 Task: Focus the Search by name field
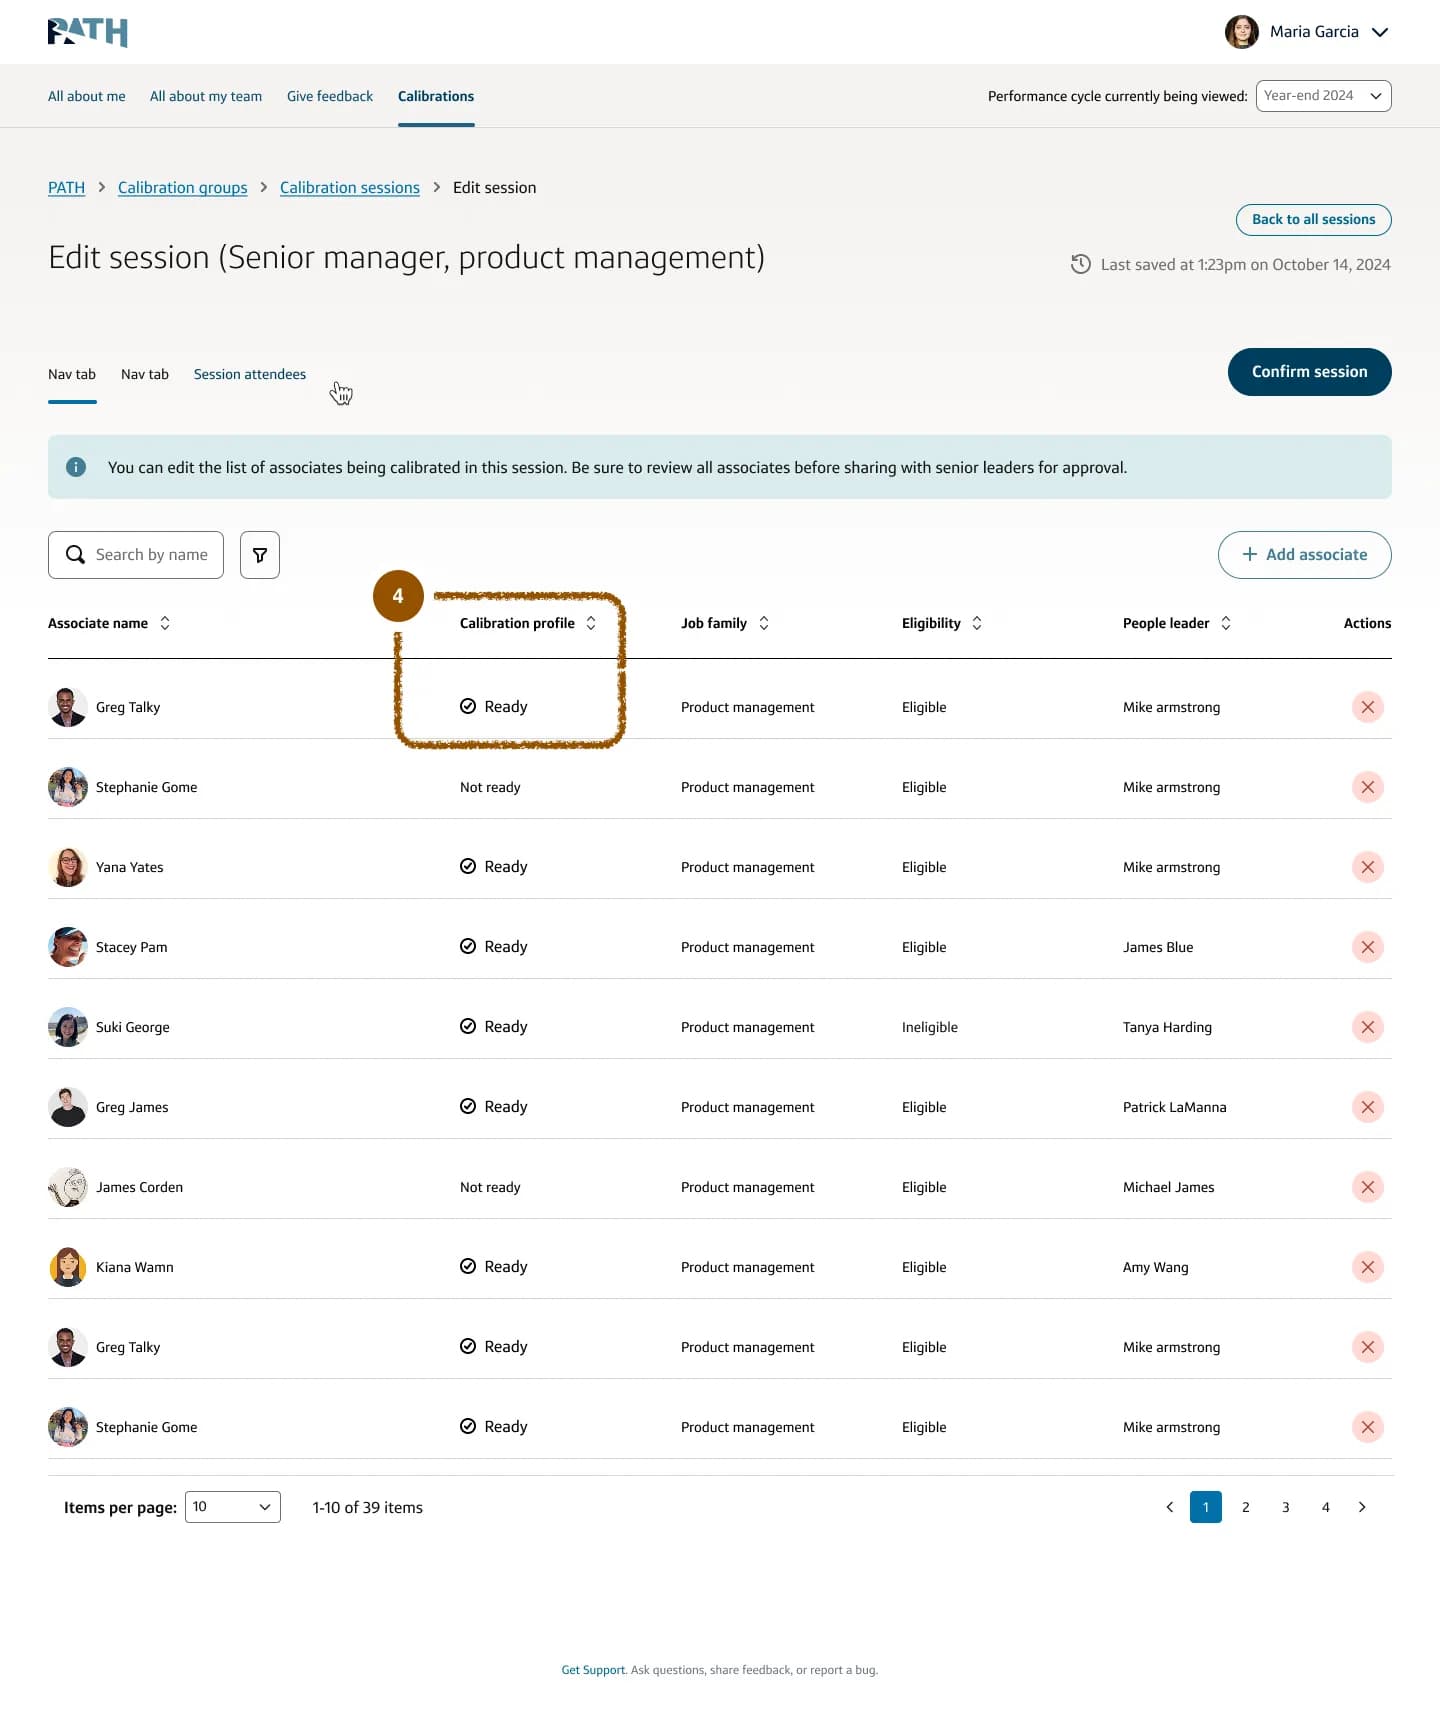click(136, 555)
